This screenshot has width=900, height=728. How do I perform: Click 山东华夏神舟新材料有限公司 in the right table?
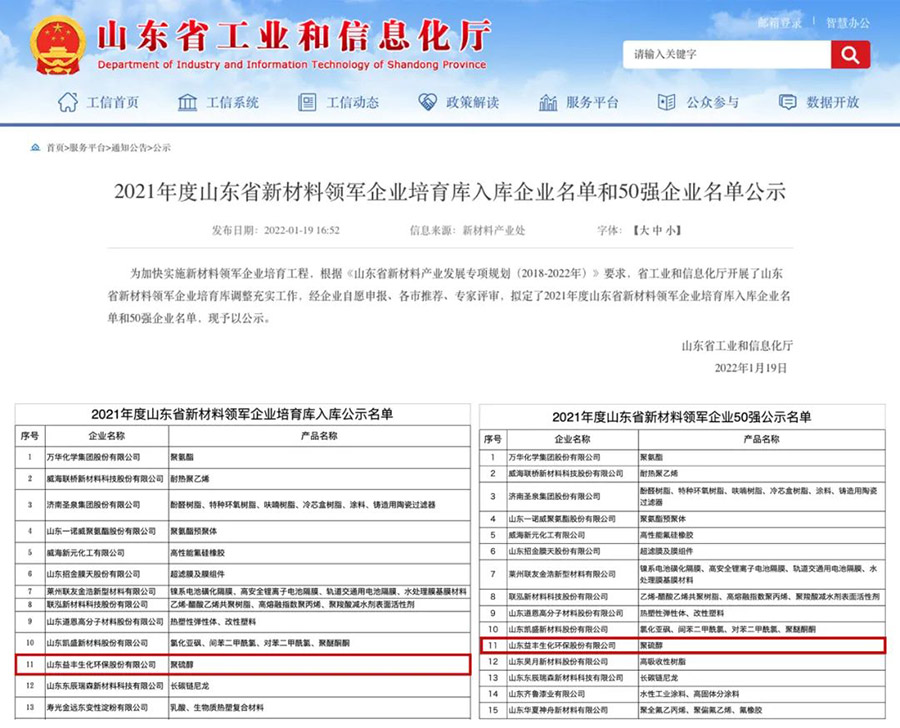(x=558, y=710)
